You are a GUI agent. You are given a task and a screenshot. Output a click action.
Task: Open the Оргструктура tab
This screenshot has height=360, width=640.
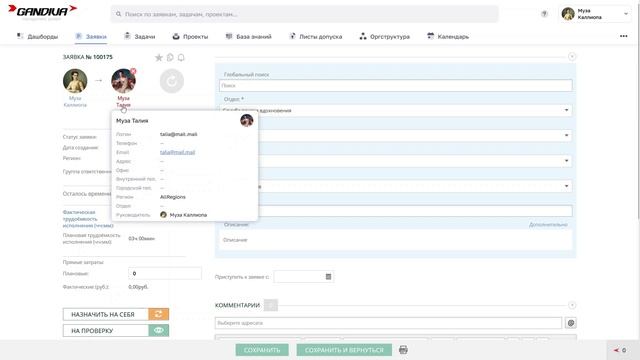(384, 36)
